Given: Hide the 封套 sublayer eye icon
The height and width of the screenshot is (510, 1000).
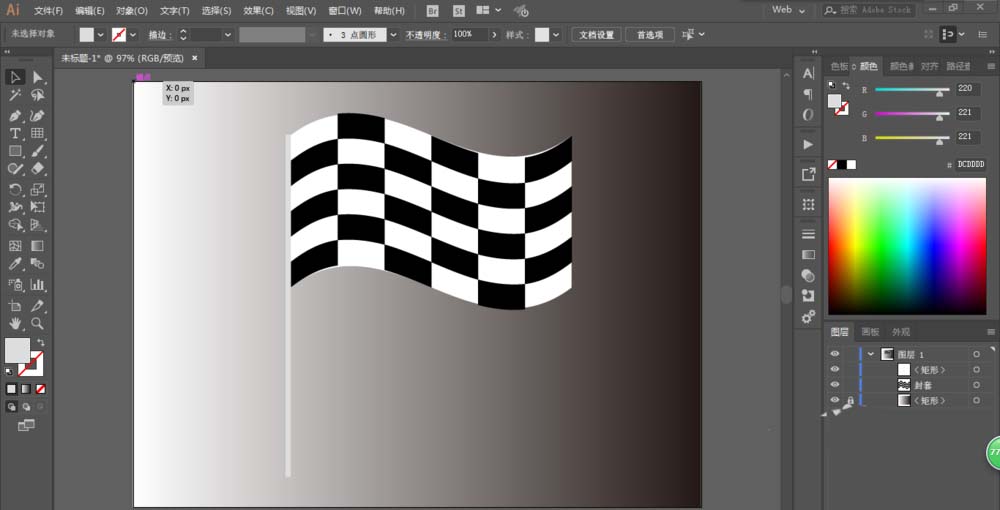Looking at the screenshot, I should point(835,384).
